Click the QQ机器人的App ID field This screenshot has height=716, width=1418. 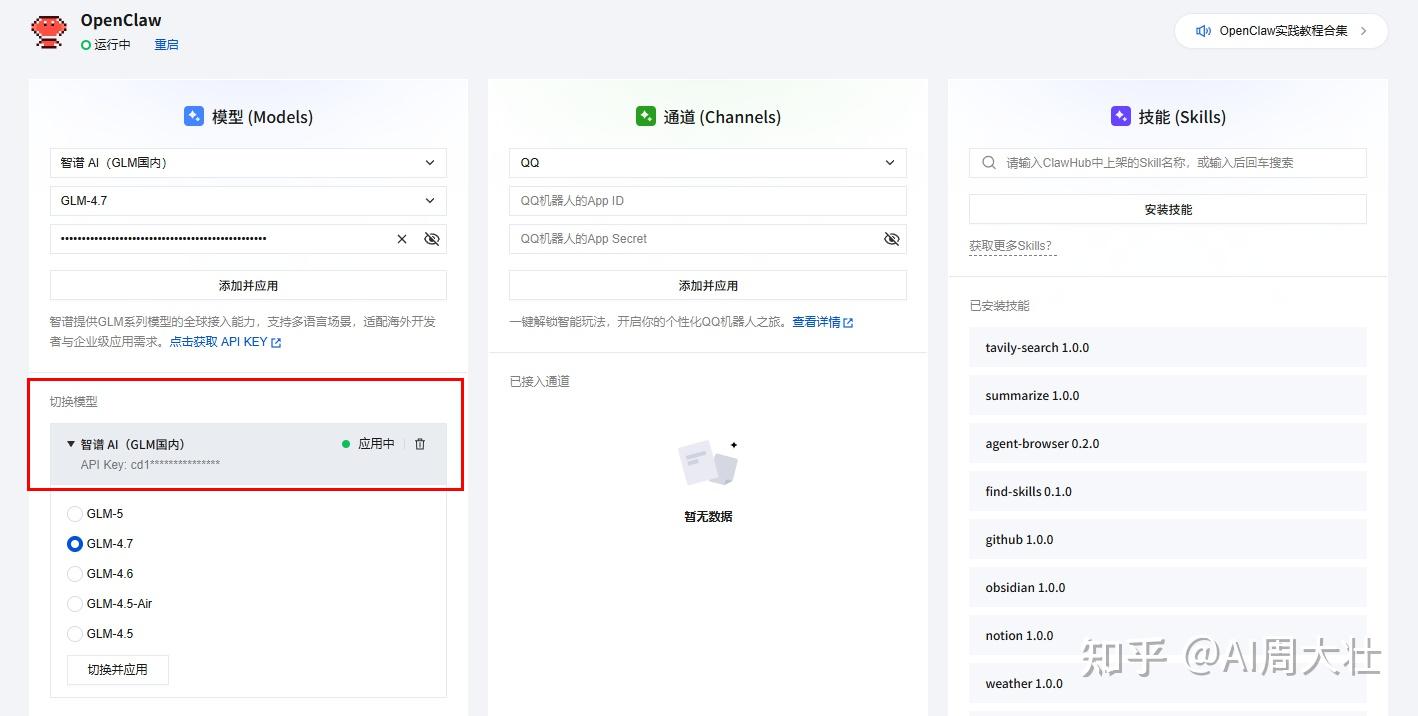[708, 201]
